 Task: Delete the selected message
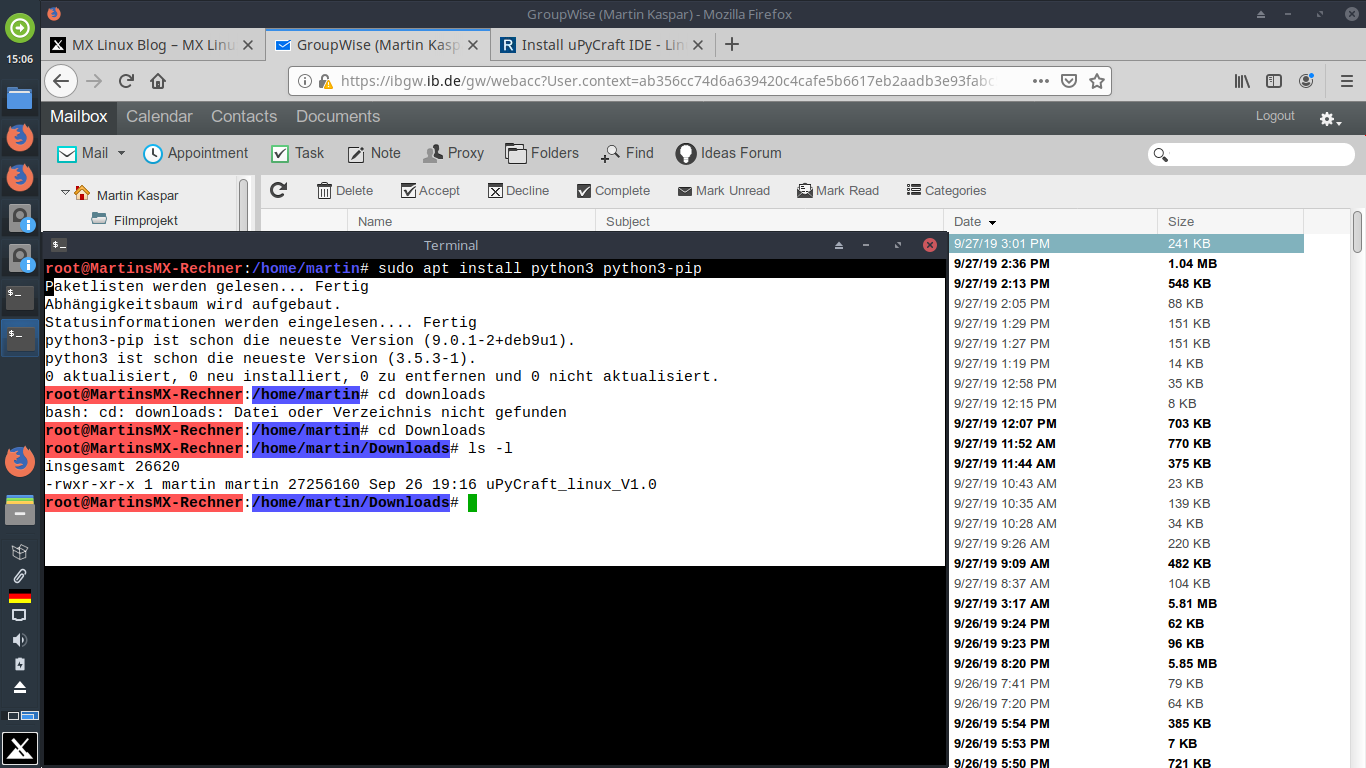[x=345, y=190]
